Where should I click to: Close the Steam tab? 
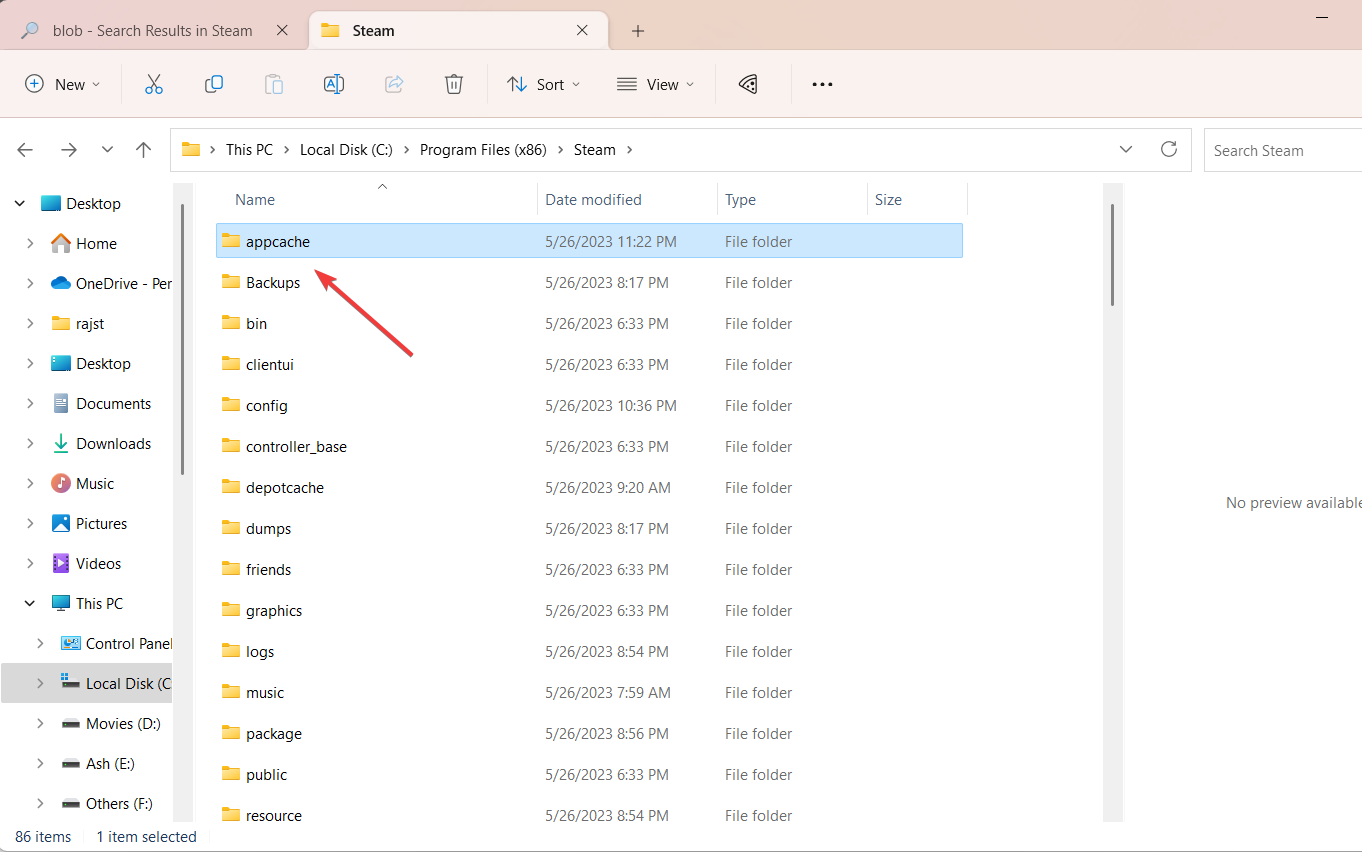[582, 31]
